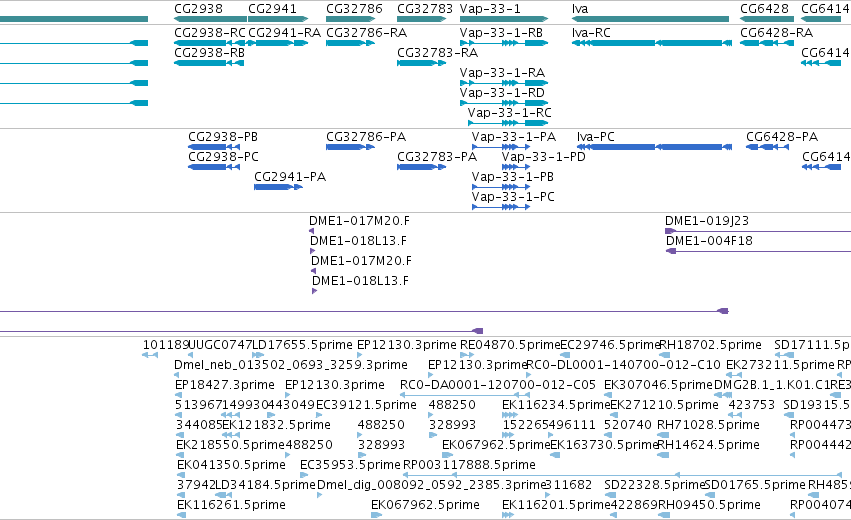
Task: Select EST LD34184.5prime
Action: click(265, 485)
